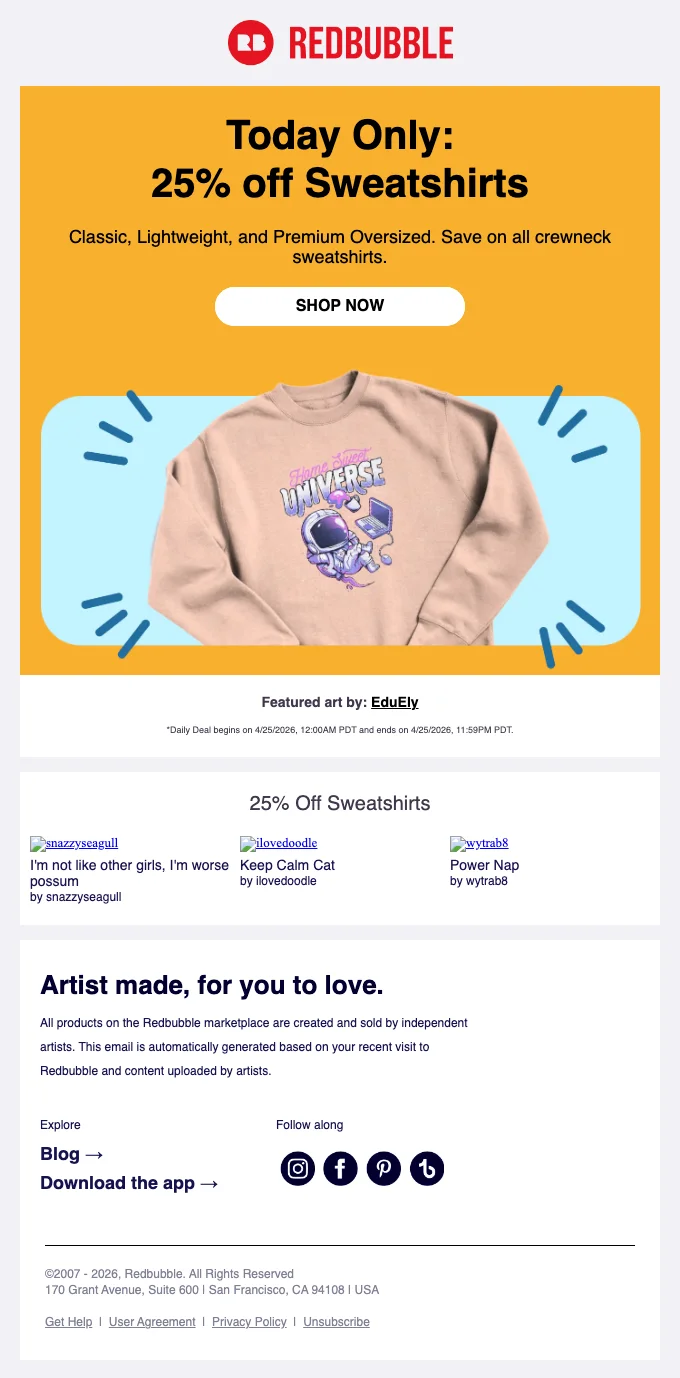Click Unsubscribe in the footer
The image size is (680, 1378).
[x=336, y=1322]
